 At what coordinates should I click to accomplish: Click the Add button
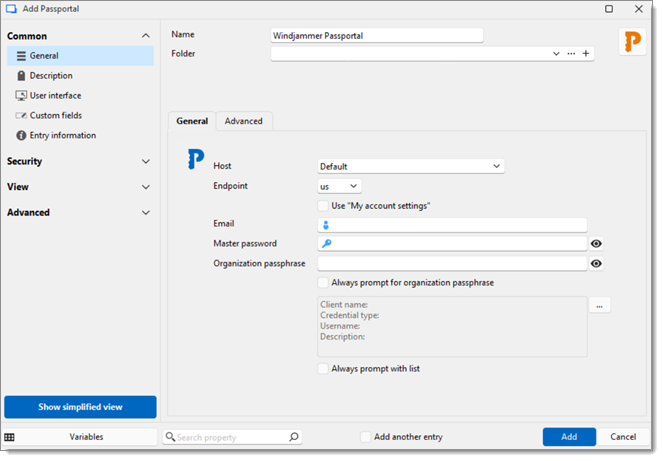[x=569, y=437]
